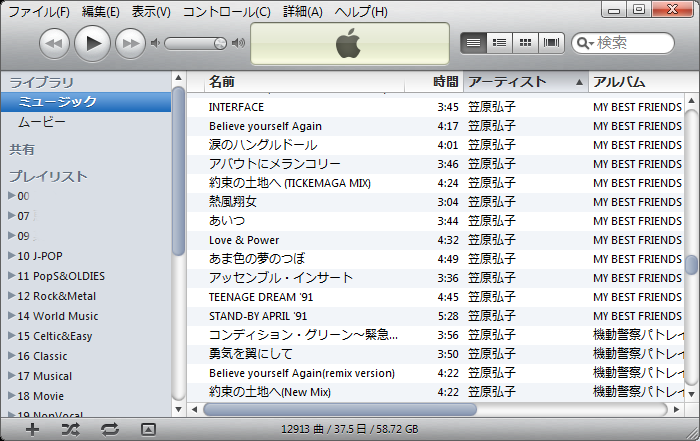
Task: Expand the 00 playlist folder
Action: 12,195
